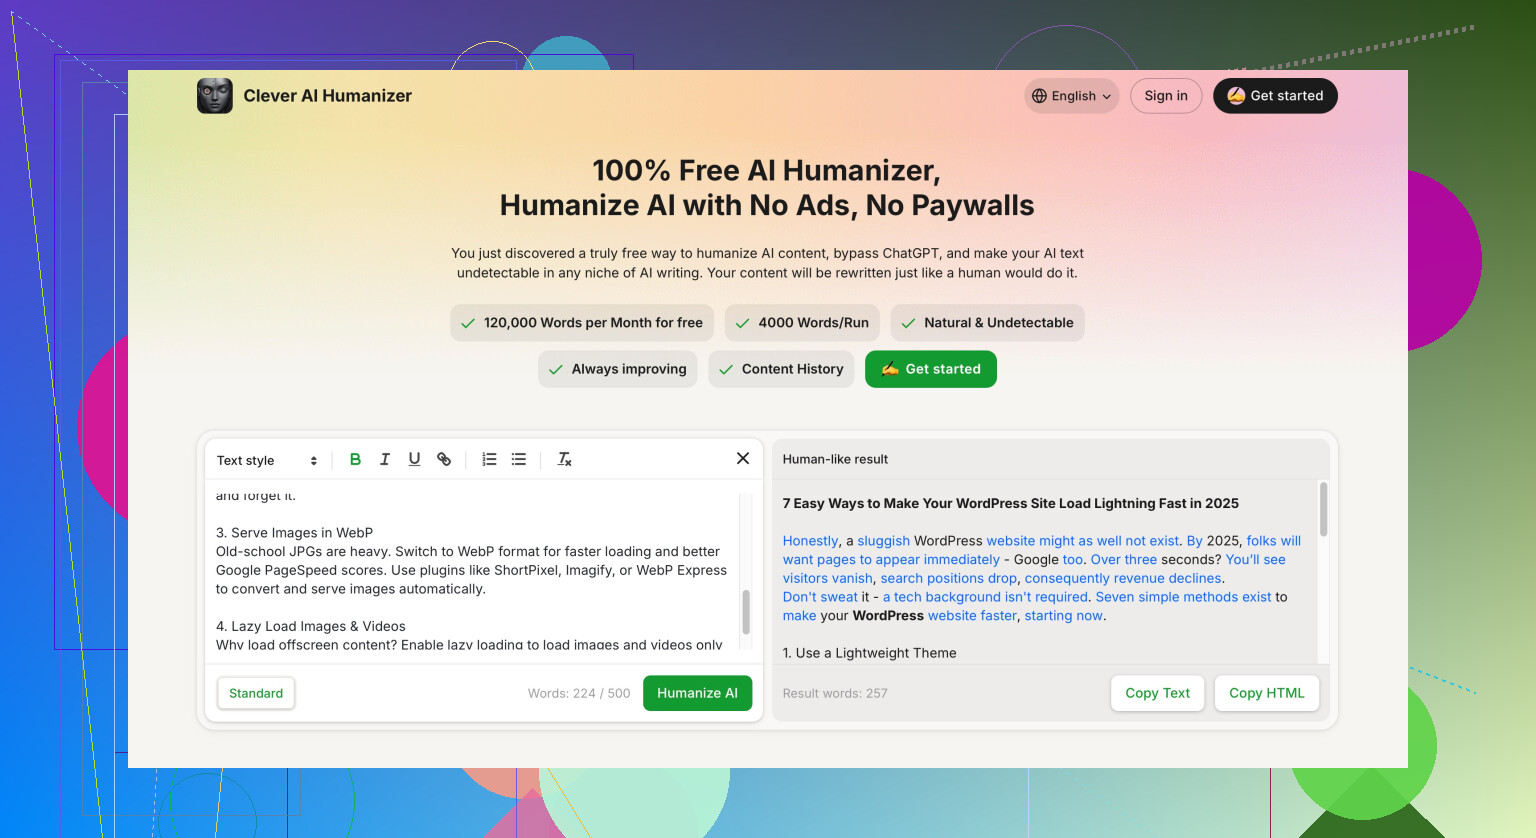This screenshot has width=1536, height=838.
Task: Copy the result with Copy Text
Action: [1158, 693]
